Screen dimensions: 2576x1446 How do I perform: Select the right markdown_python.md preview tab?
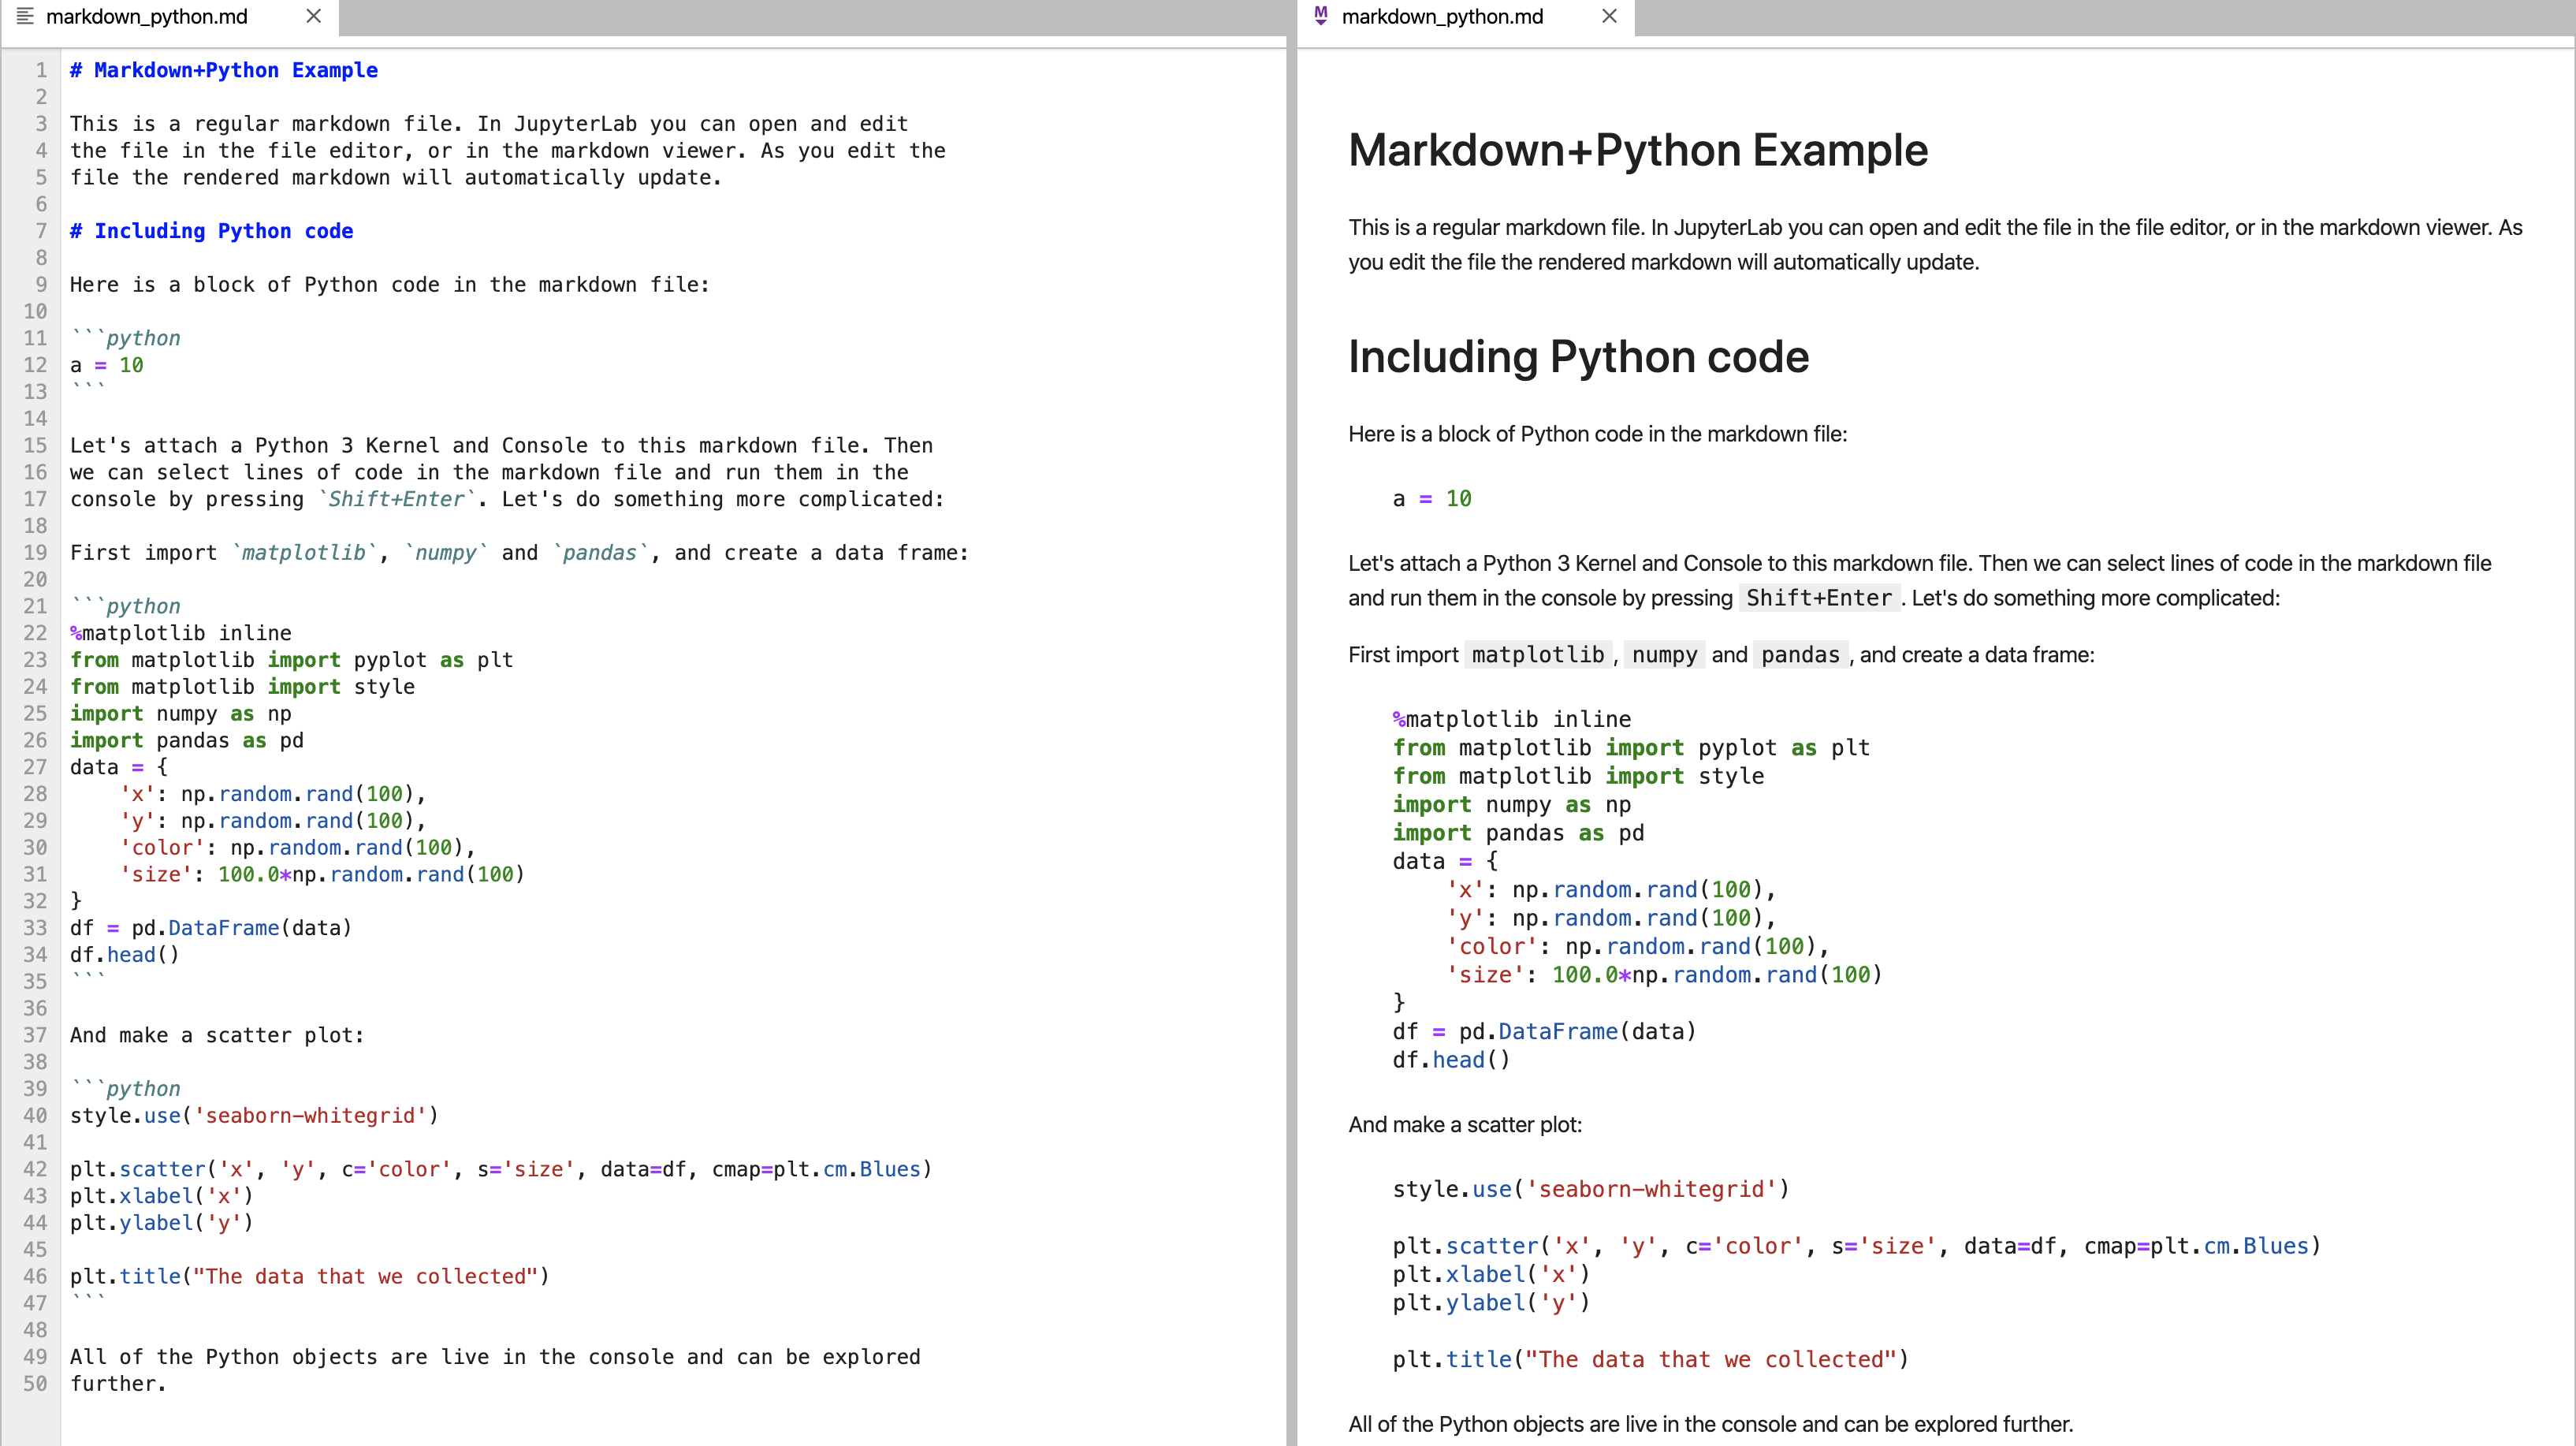click(x=1442, y=17)
